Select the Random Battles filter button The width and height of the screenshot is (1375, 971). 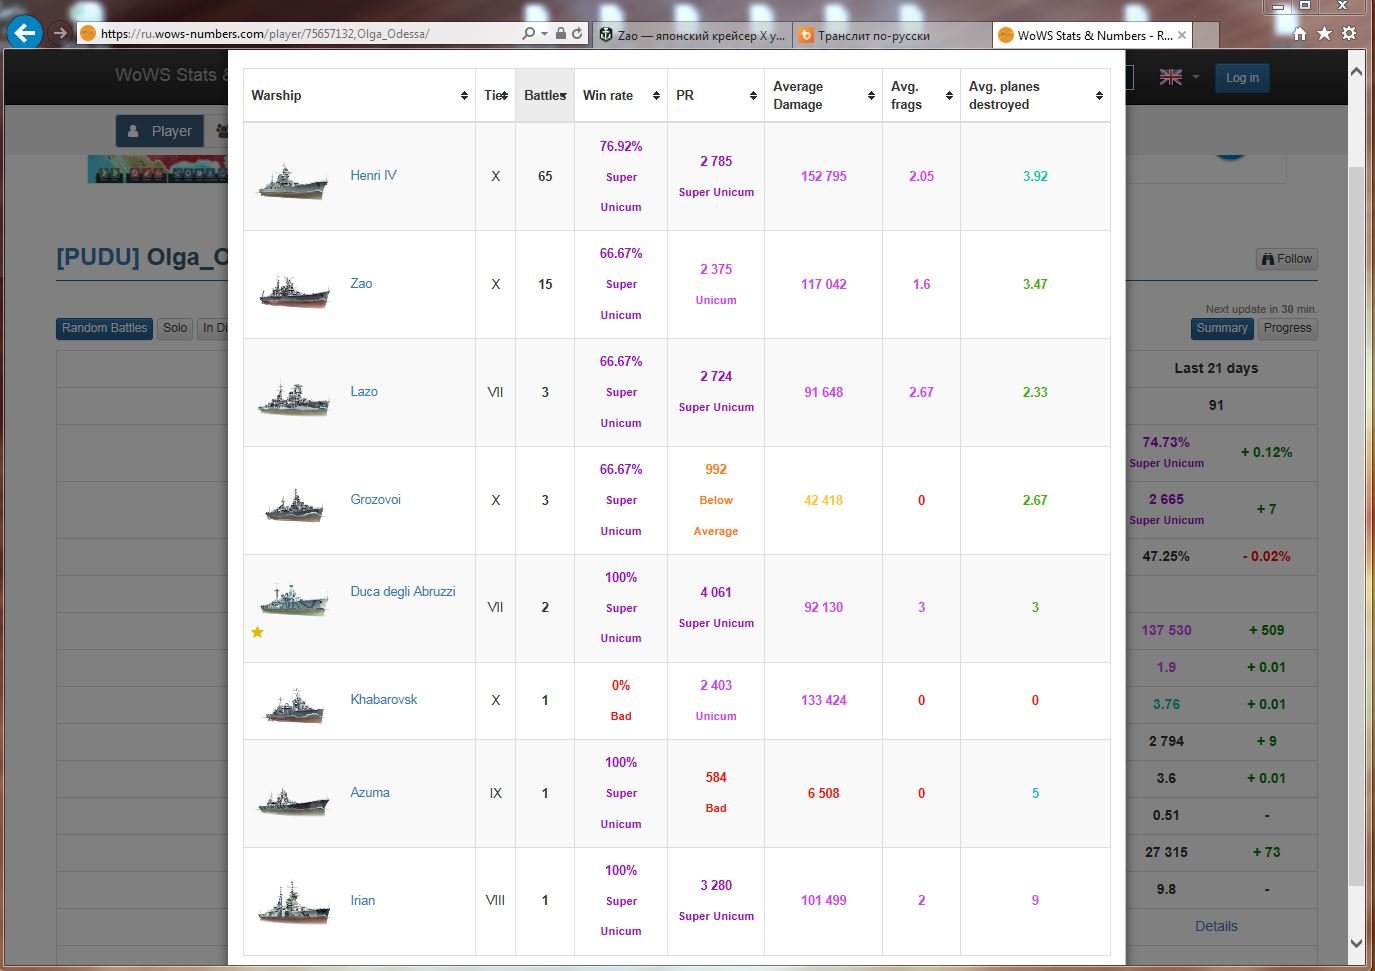(104, 328)
